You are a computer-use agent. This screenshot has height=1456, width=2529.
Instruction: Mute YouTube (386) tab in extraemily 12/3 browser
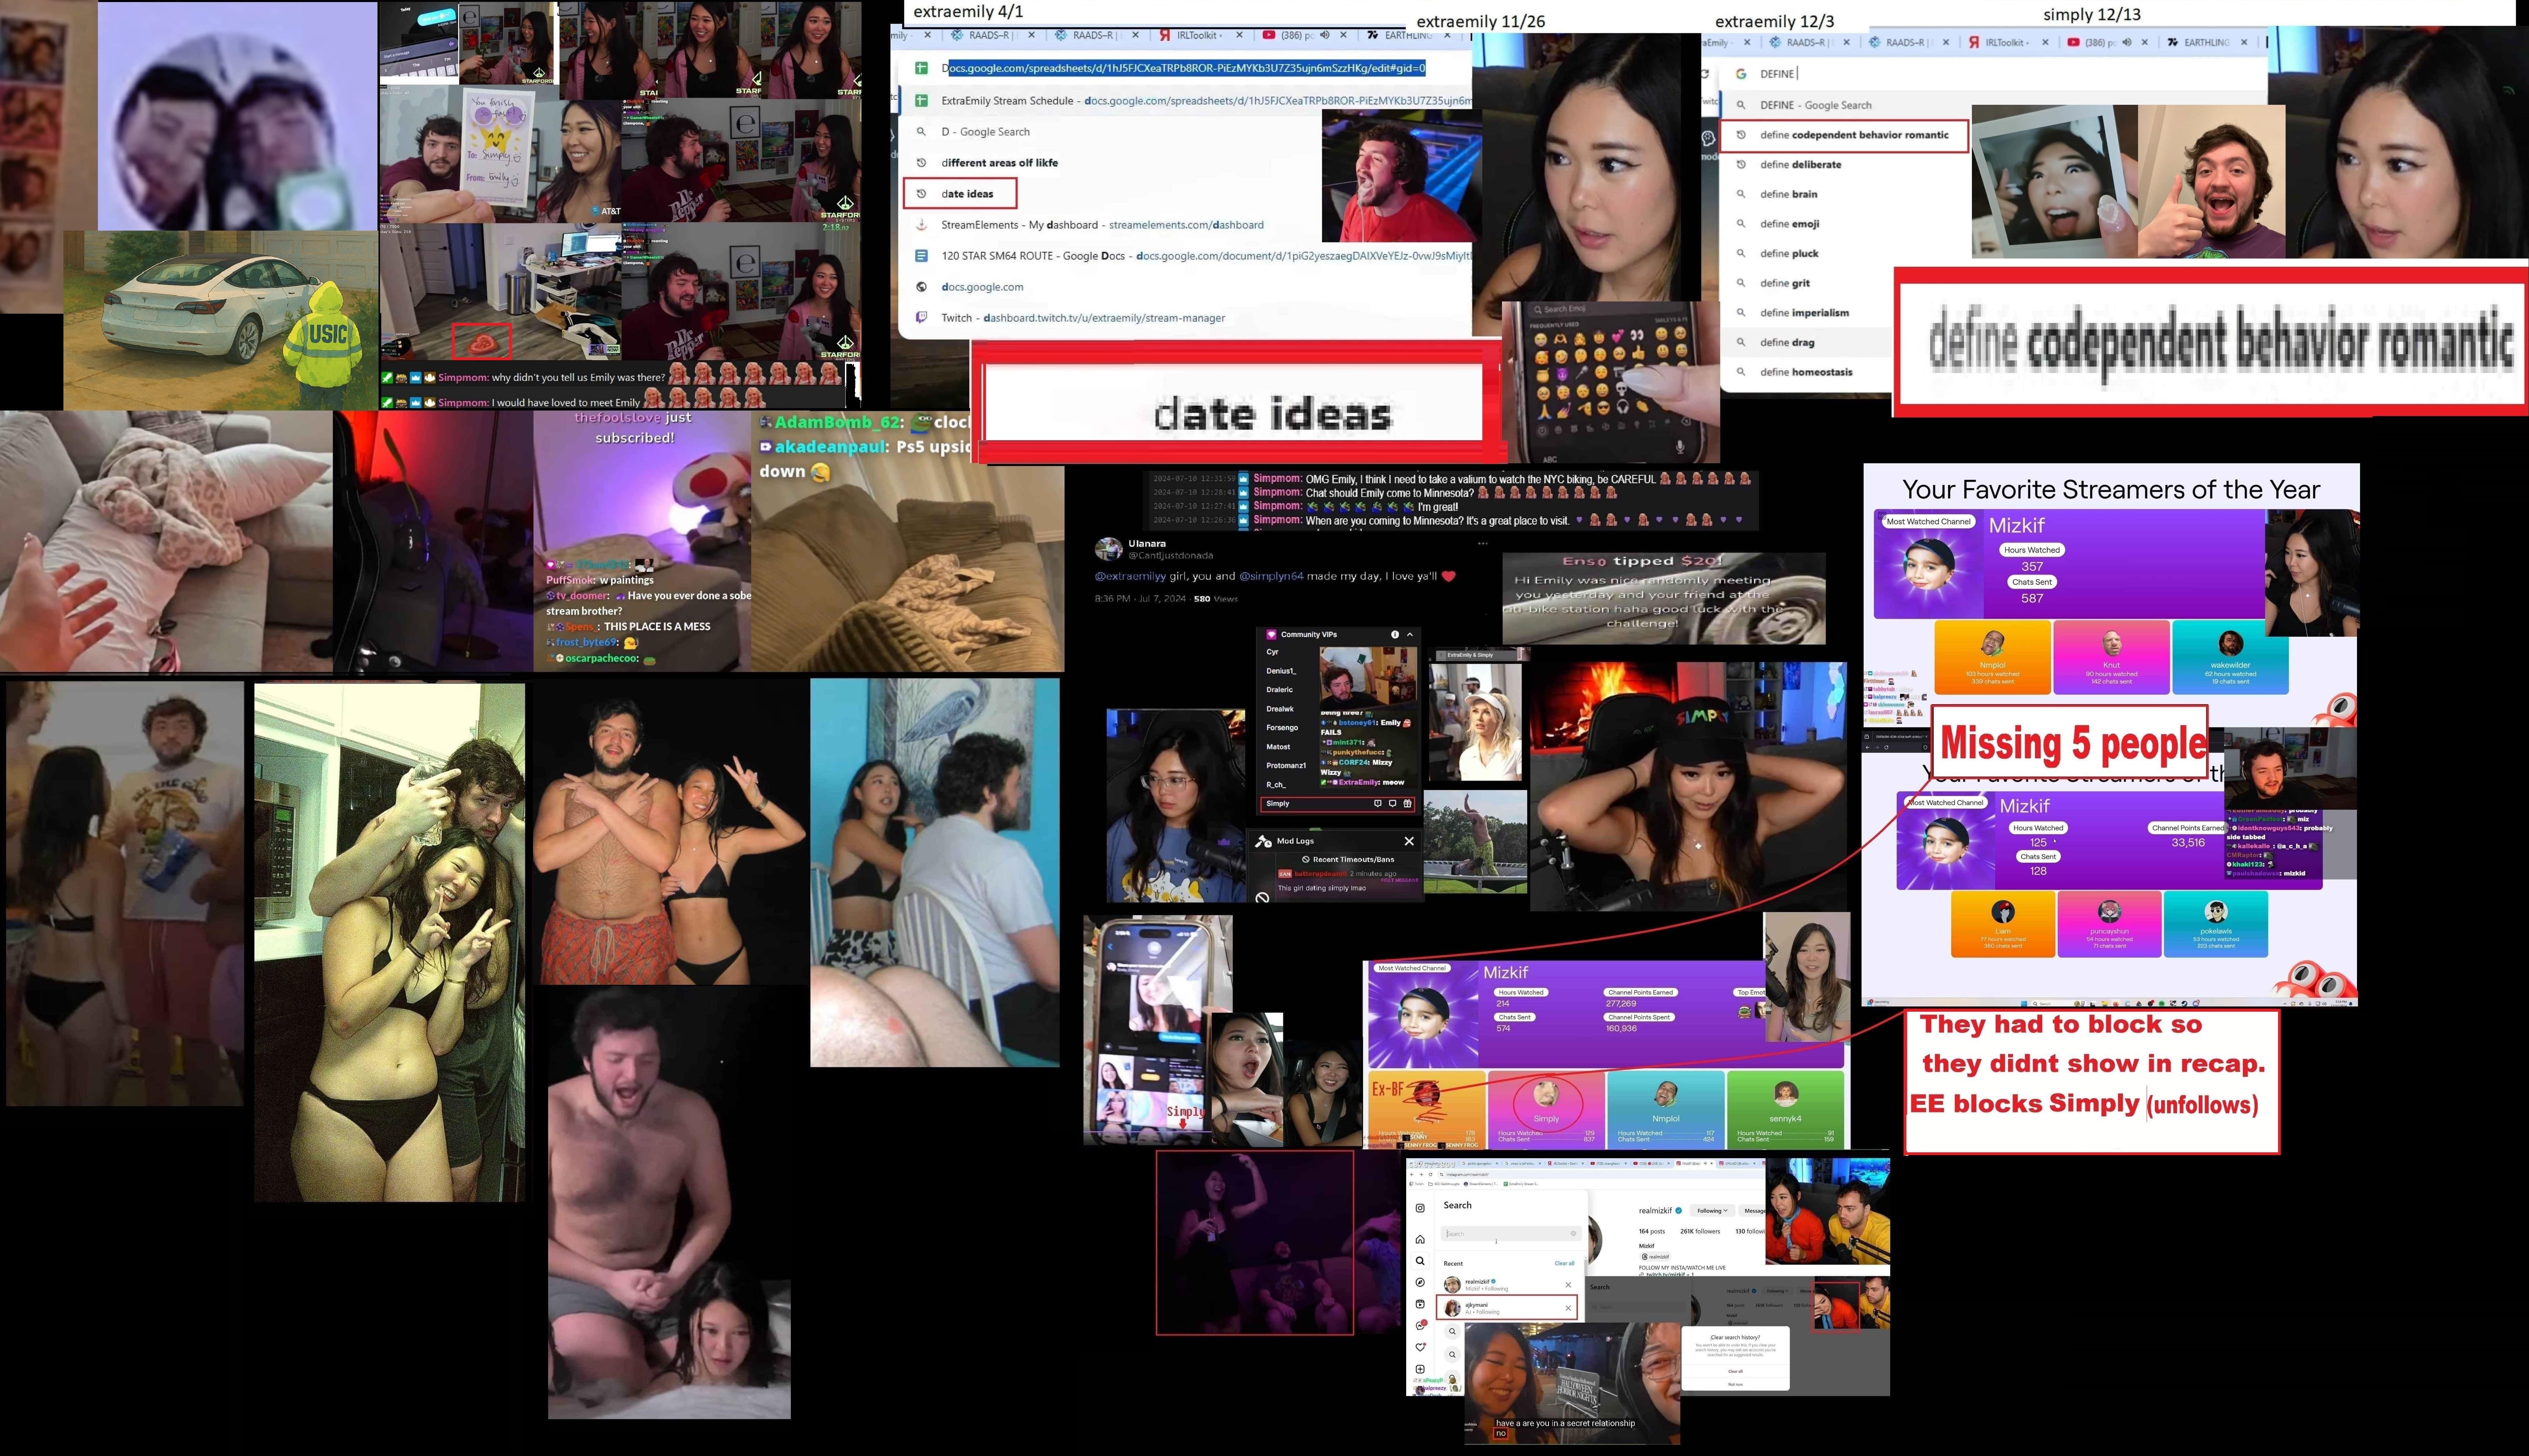coord(2127,42)
